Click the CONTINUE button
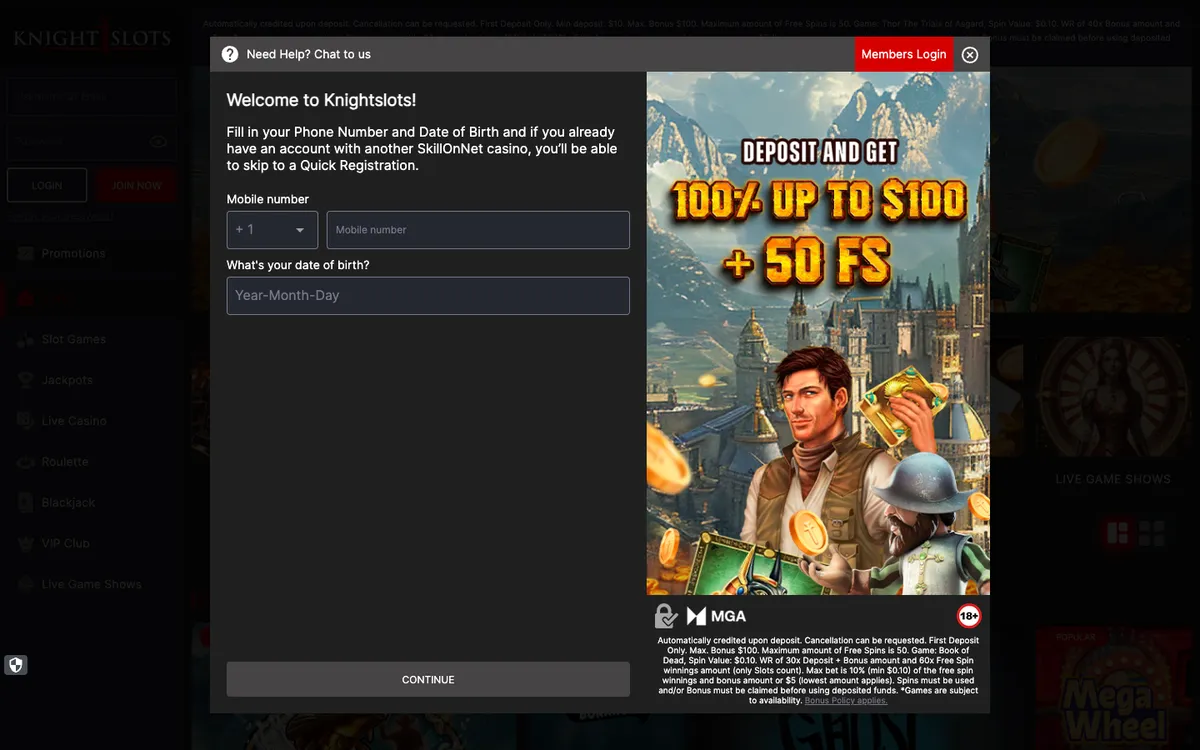 428,679
